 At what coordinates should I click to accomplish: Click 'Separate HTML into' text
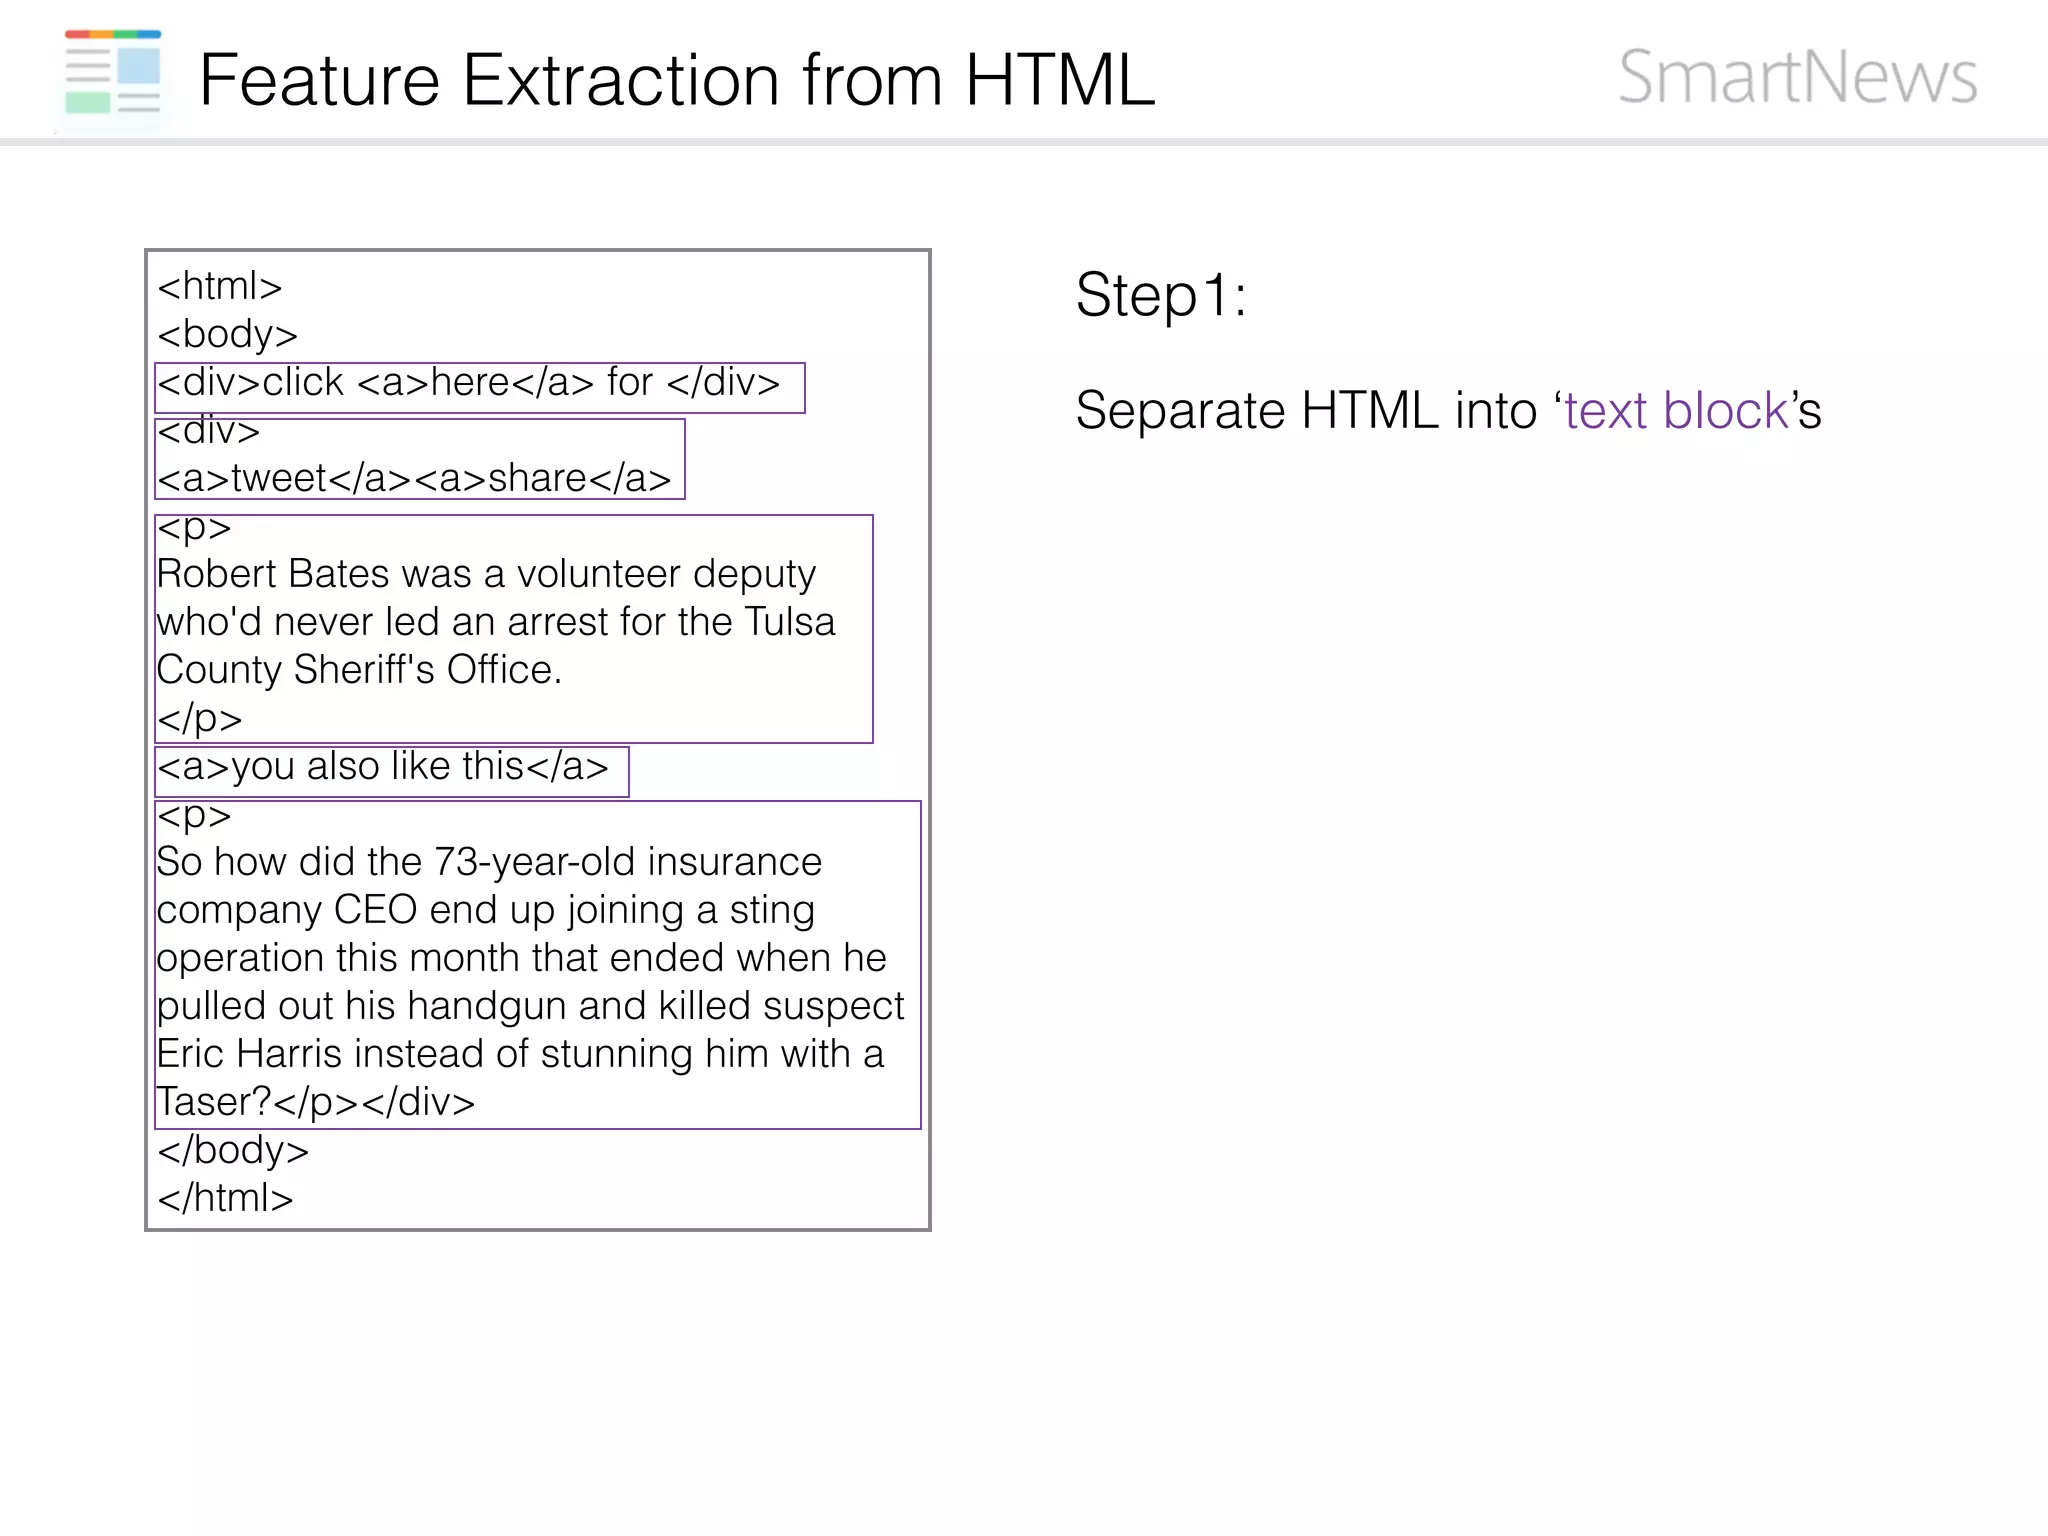[1306, 410]
